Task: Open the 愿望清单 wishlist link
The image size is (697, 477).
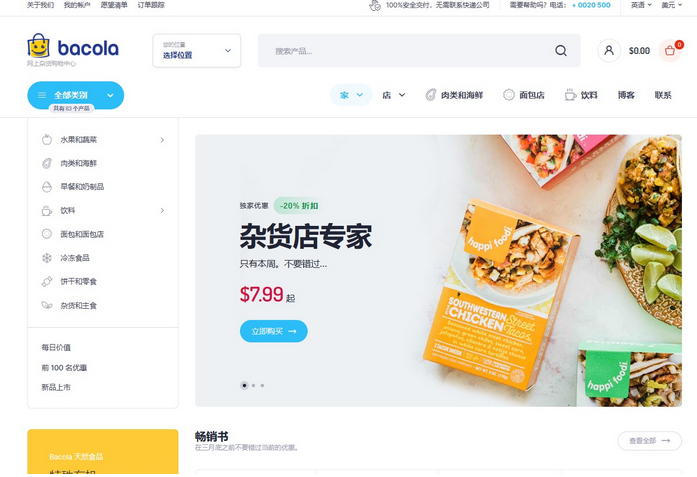Action: pyautogui.click(x=114, y=5)
